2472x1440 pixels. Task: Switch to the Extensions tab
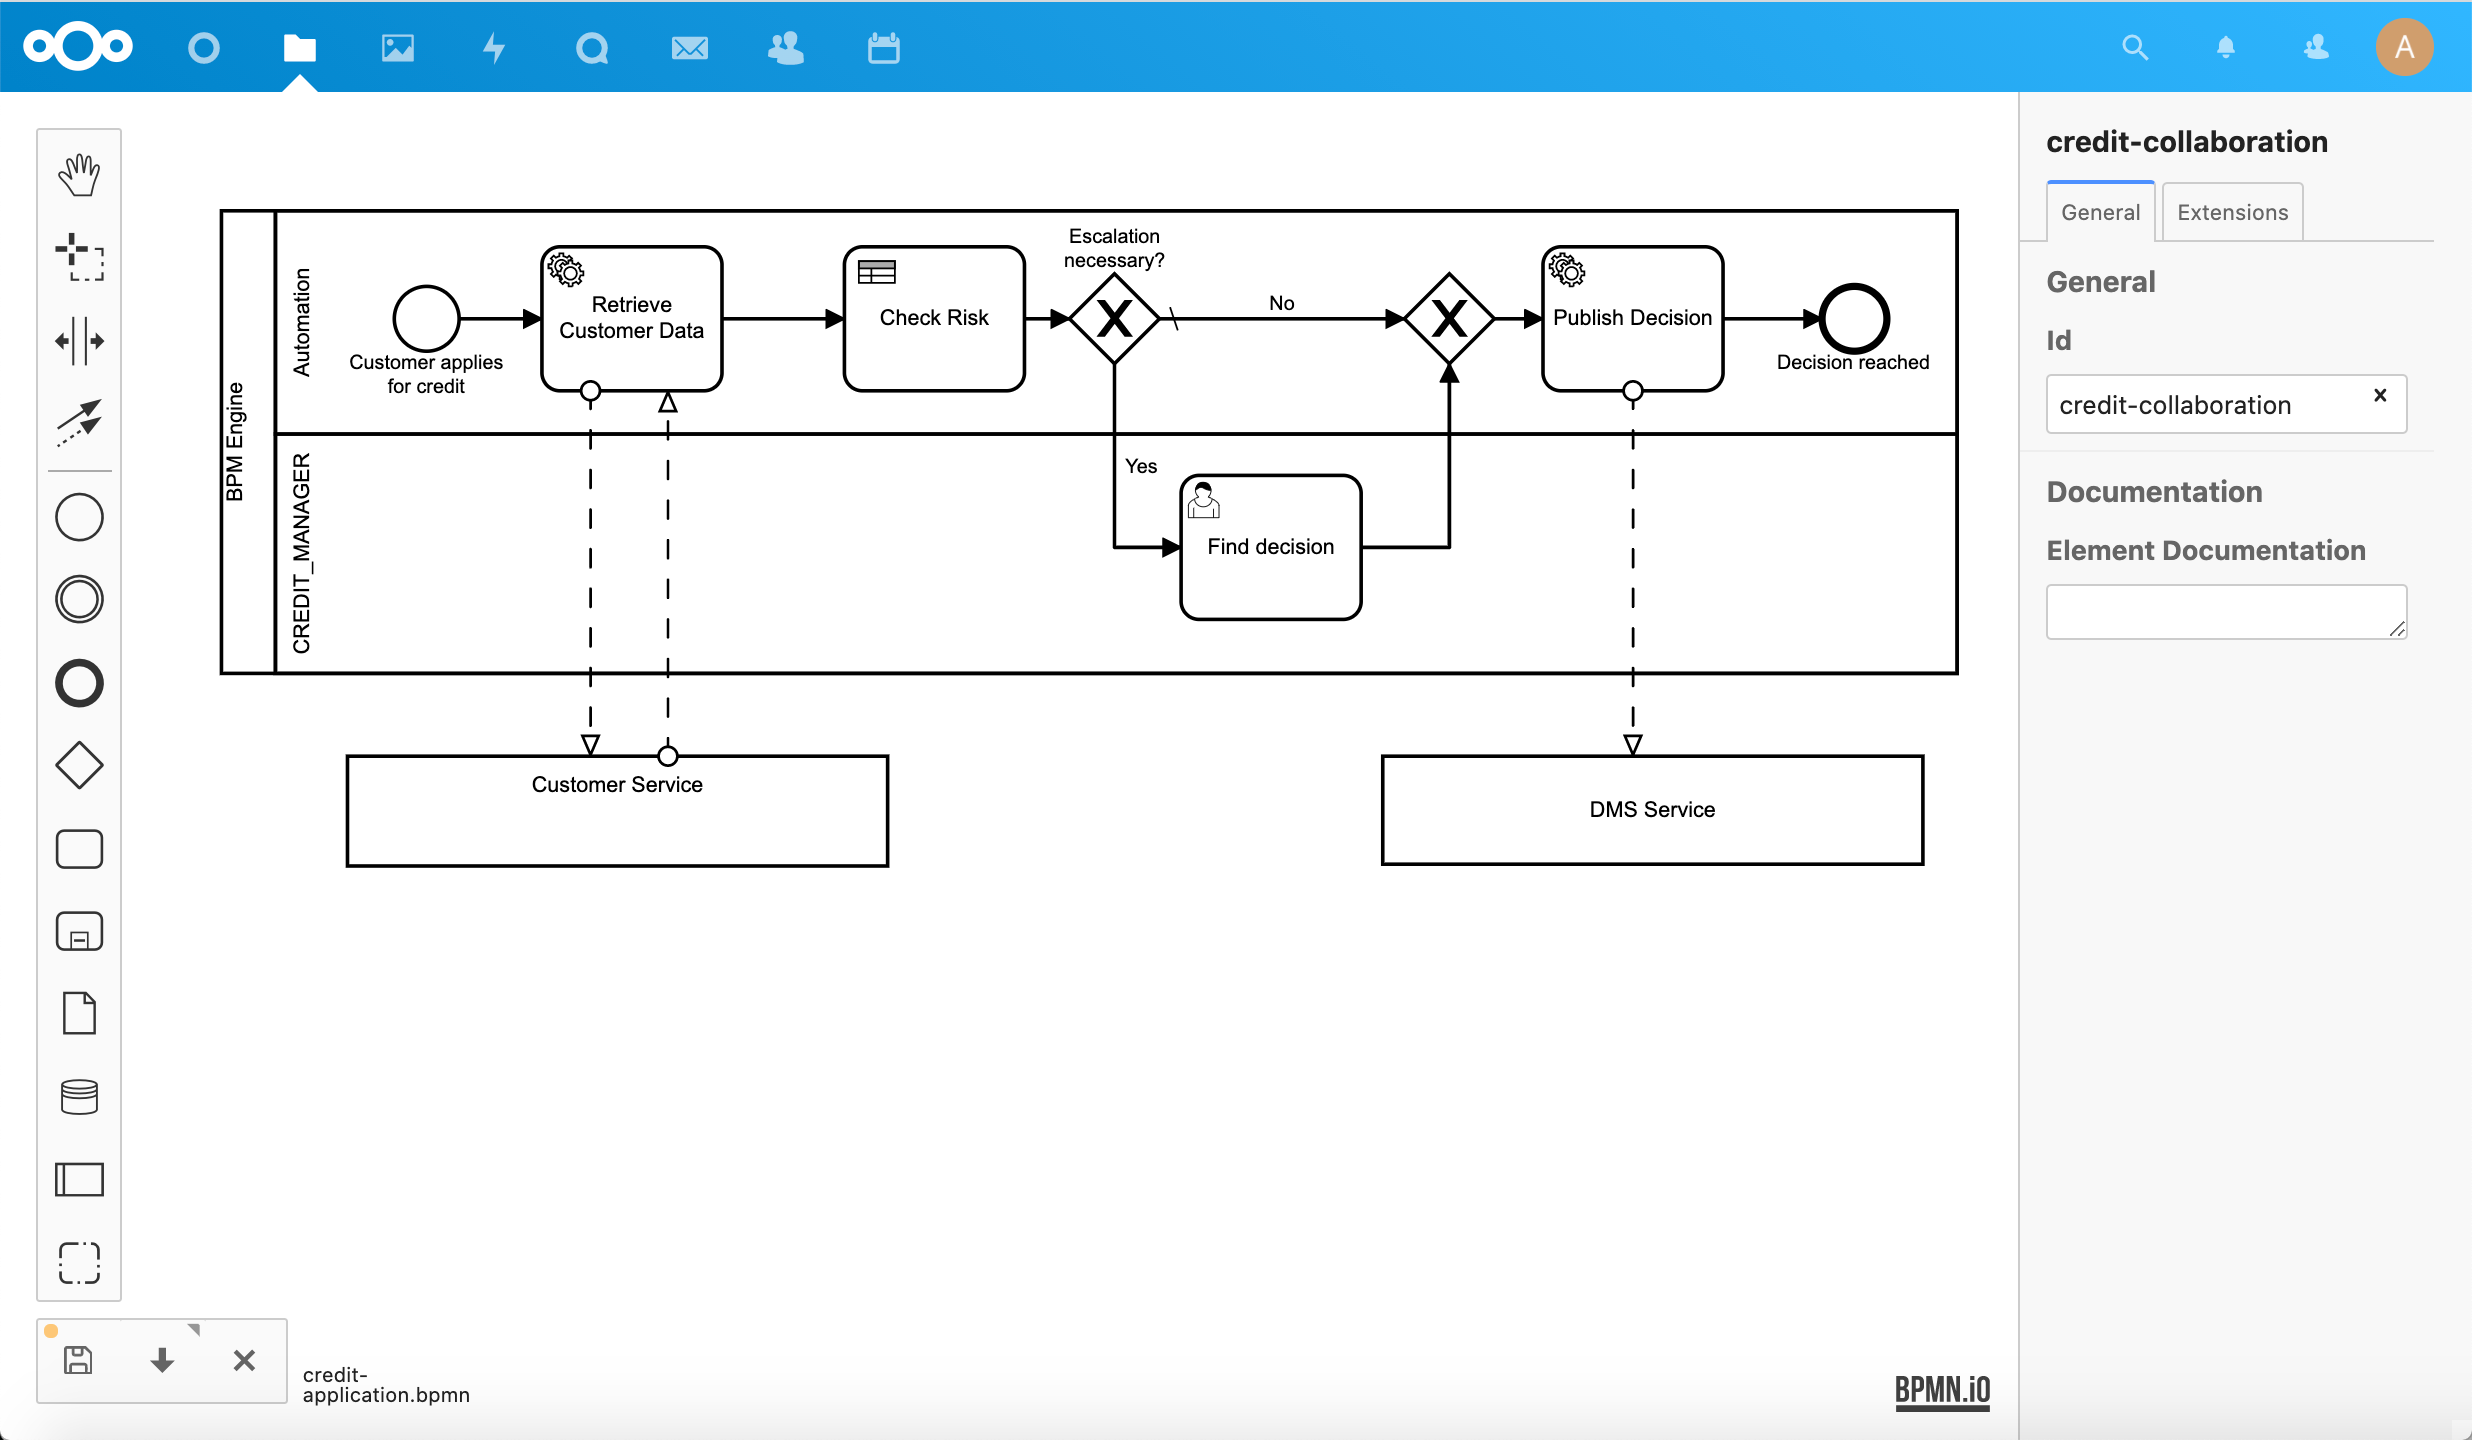click(2230, 213)
